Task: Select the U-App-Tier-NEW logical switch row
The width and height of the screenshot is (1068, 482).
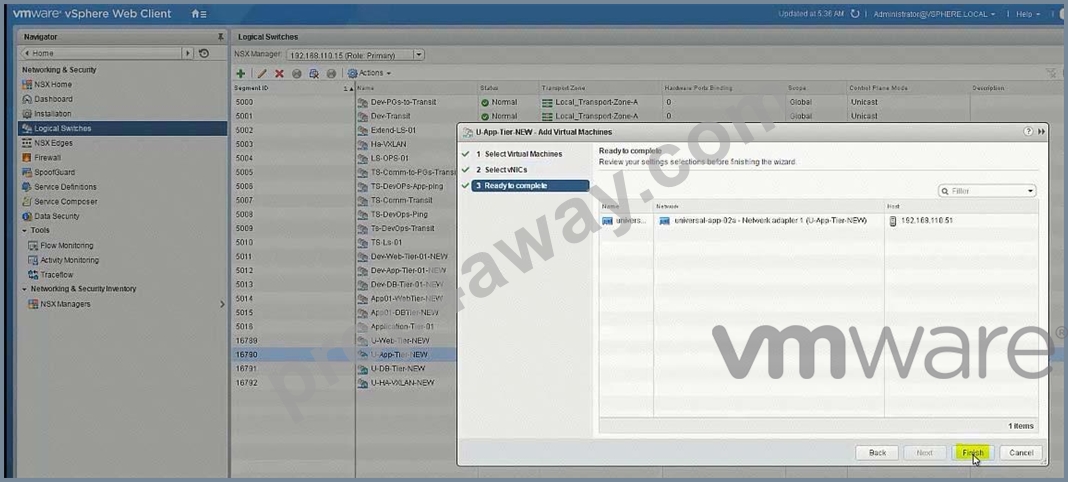Action: click(399, 355)
